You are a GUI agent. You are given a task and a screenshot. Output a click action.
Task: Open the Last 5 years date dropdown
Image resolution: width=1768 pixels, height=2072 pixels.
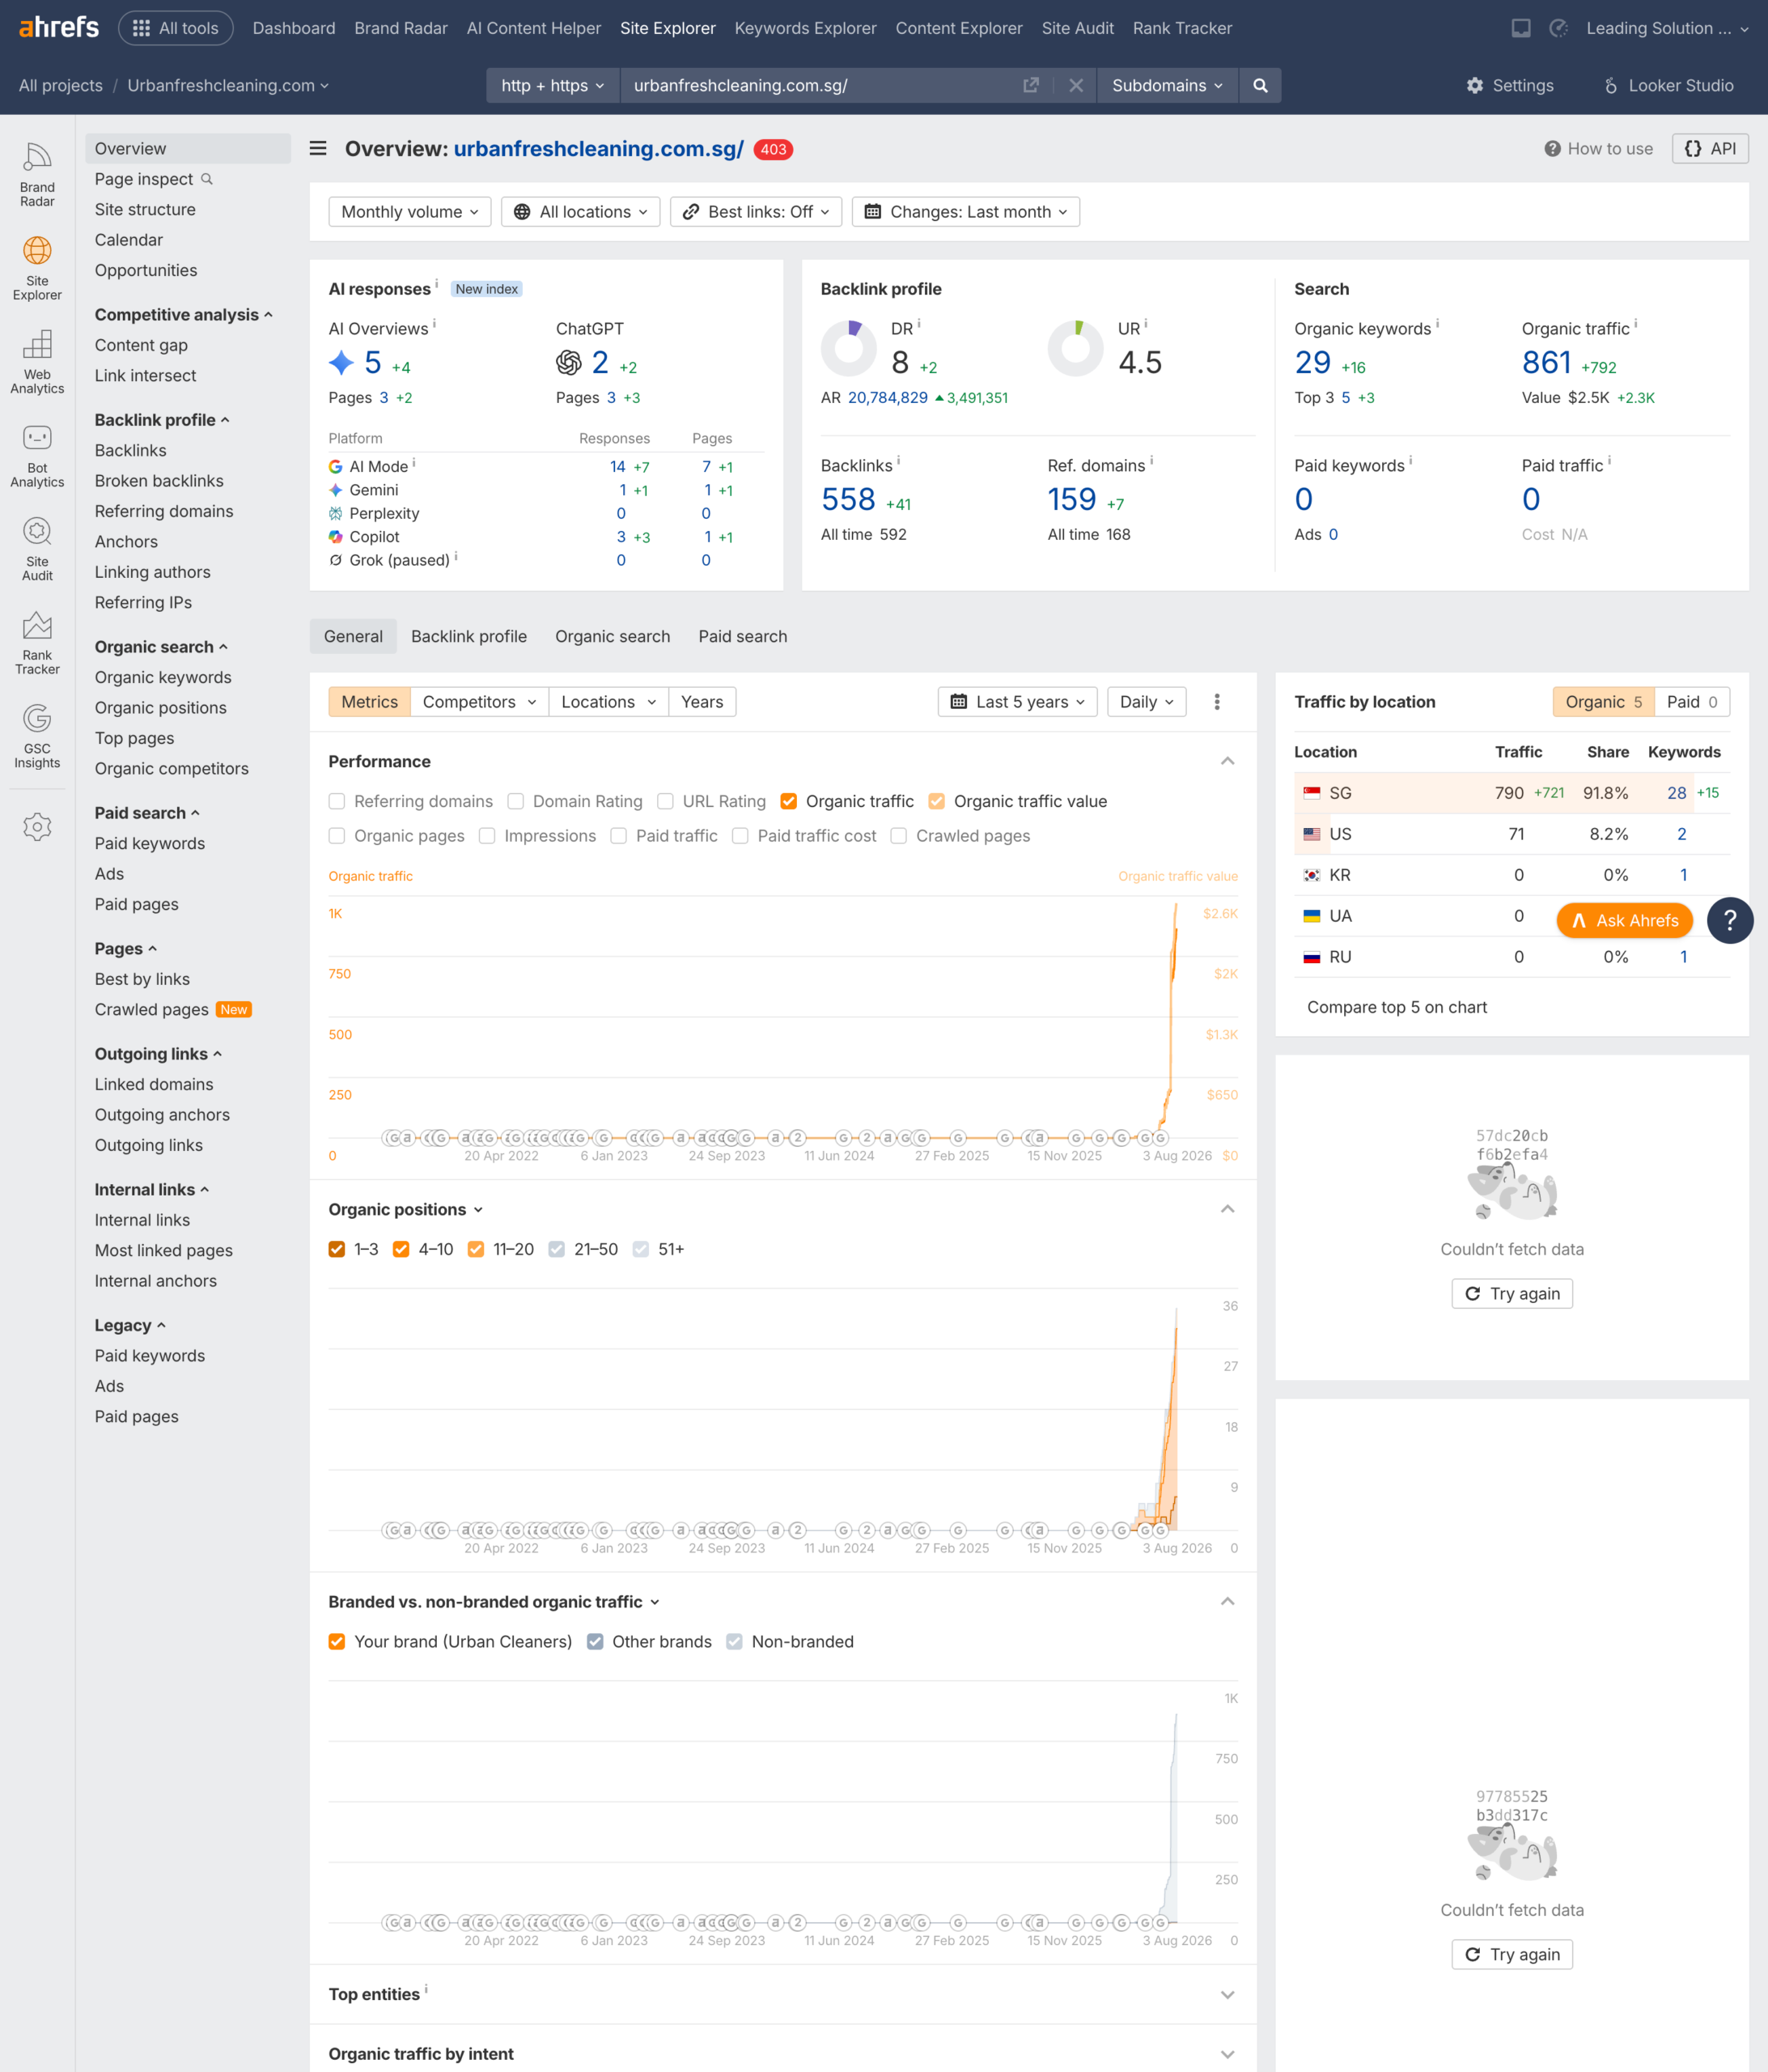click(x=1018, y=702)
